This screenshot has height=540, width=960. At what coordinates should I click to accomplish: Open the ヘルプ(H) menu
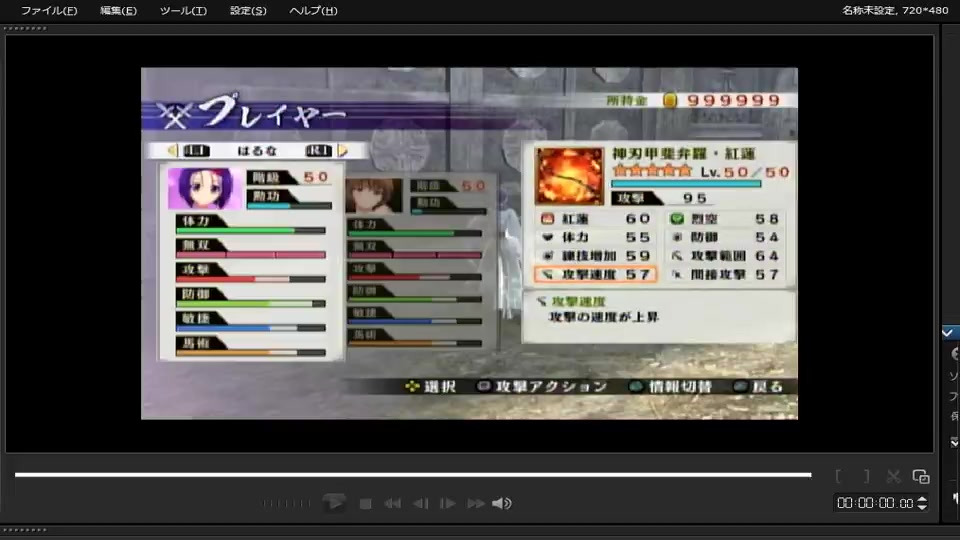coord(313,10)
